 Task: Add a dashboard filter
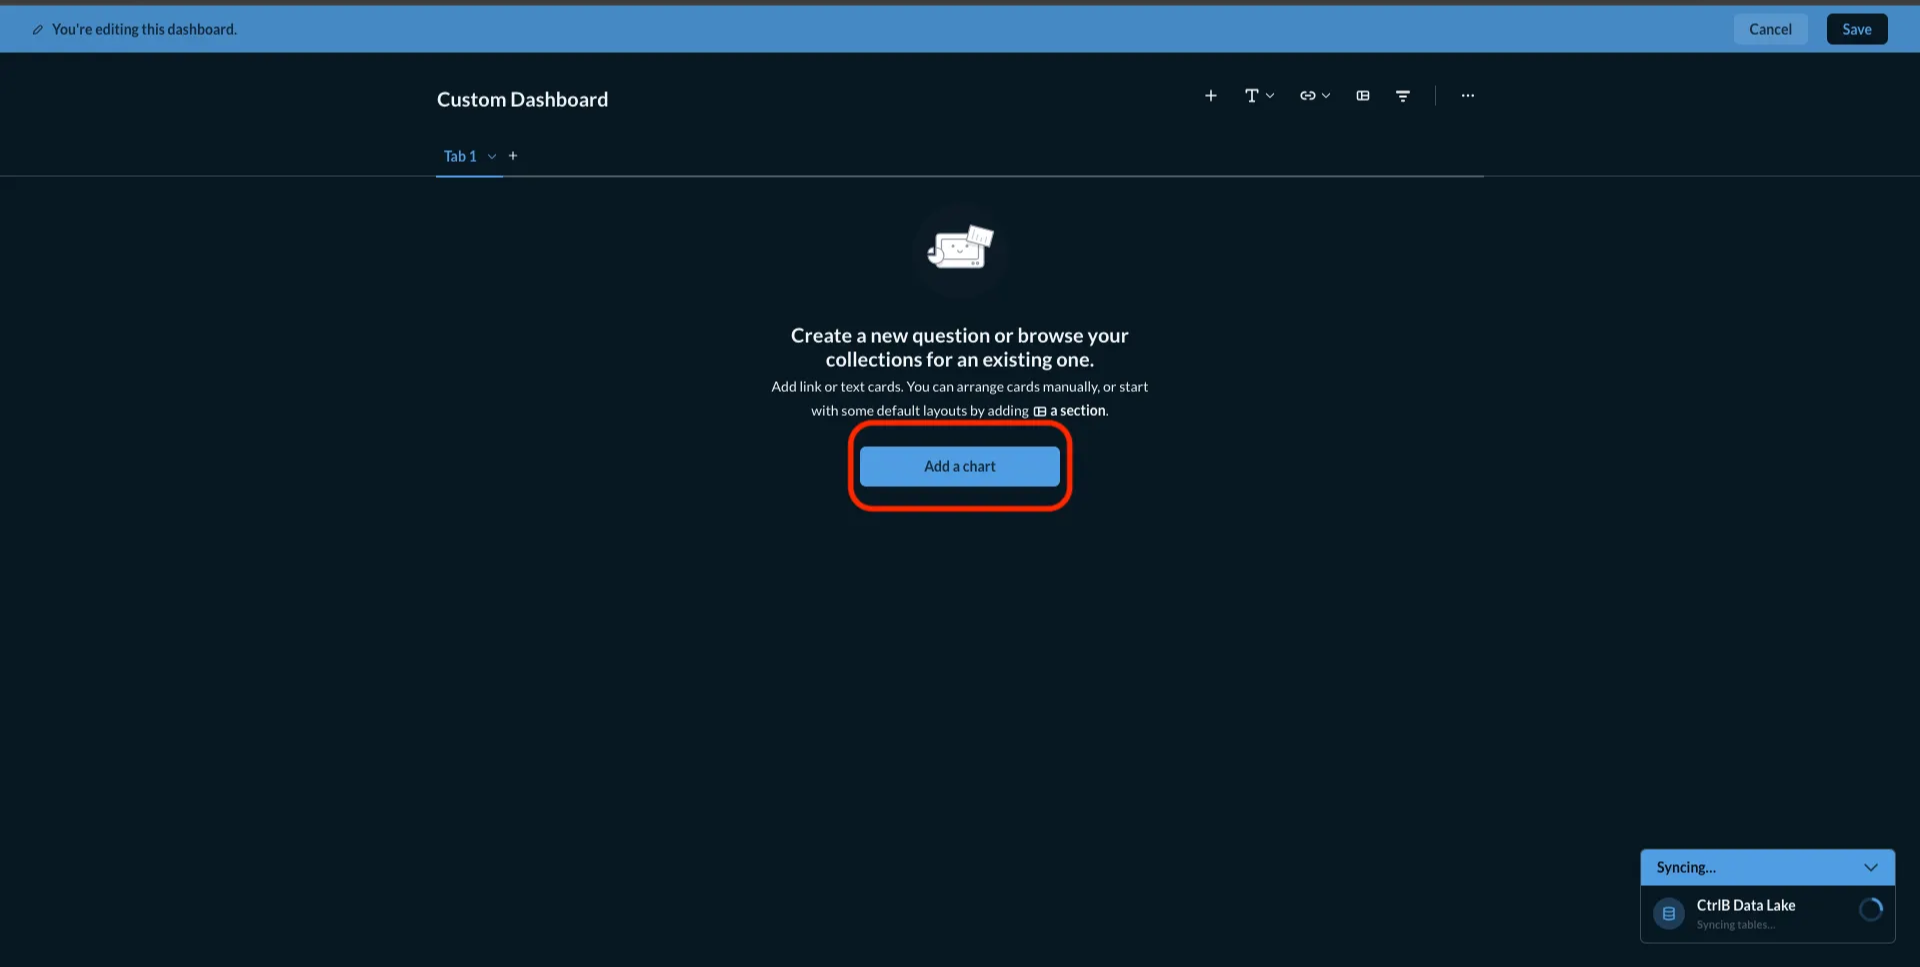1403,95
